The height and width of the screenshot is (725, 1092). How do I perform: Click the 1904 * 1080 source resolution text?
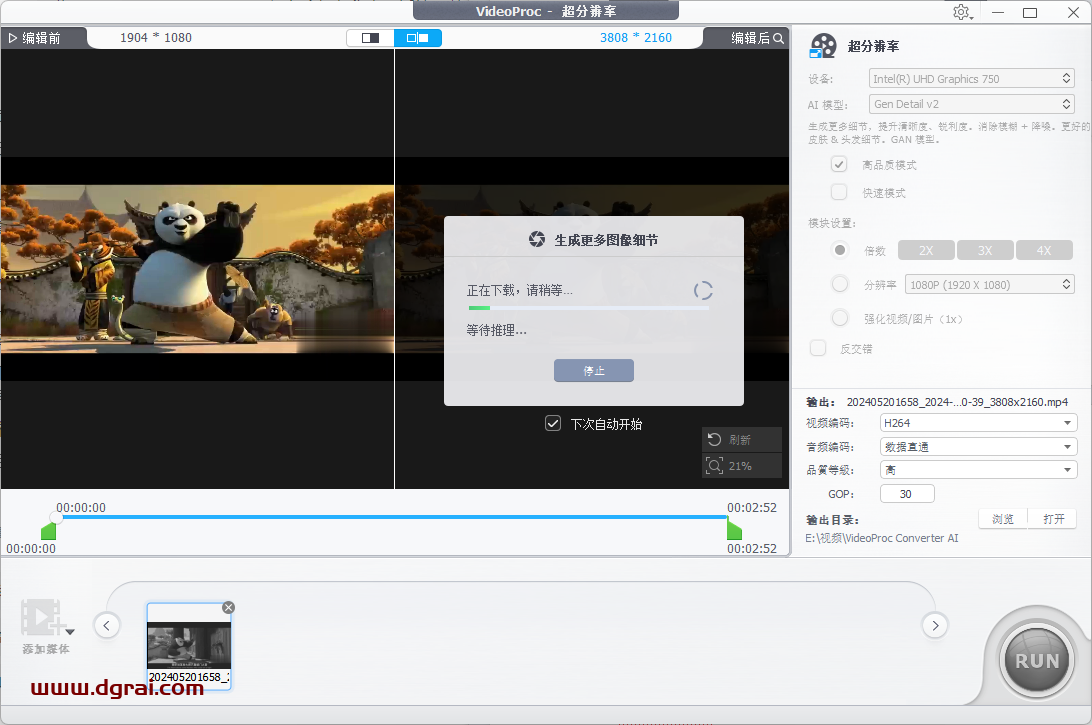156,38
